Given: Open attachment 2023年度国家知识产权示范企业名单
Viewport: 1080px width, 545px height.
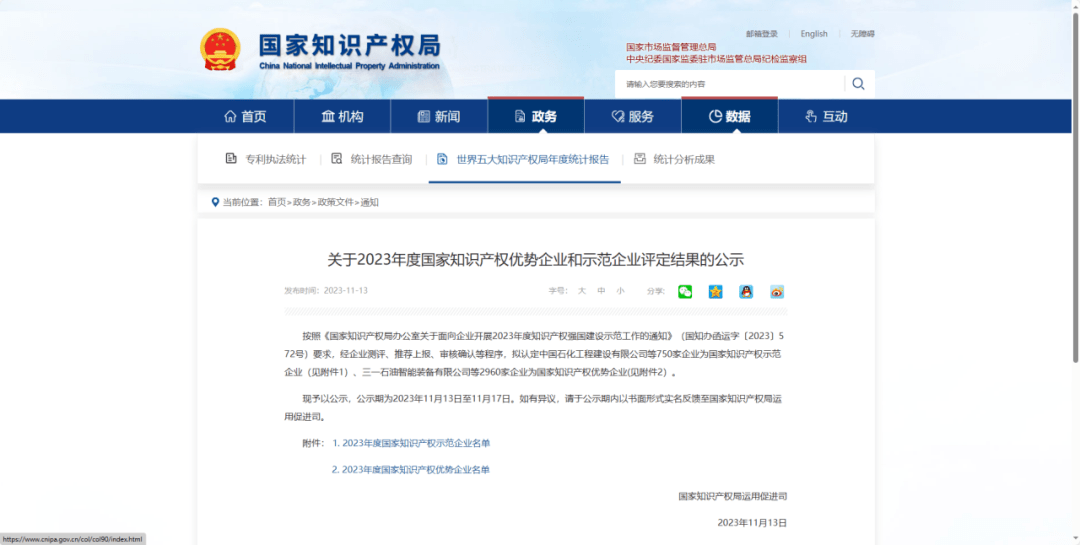Looking at the screenshot, I should point(411,443).
